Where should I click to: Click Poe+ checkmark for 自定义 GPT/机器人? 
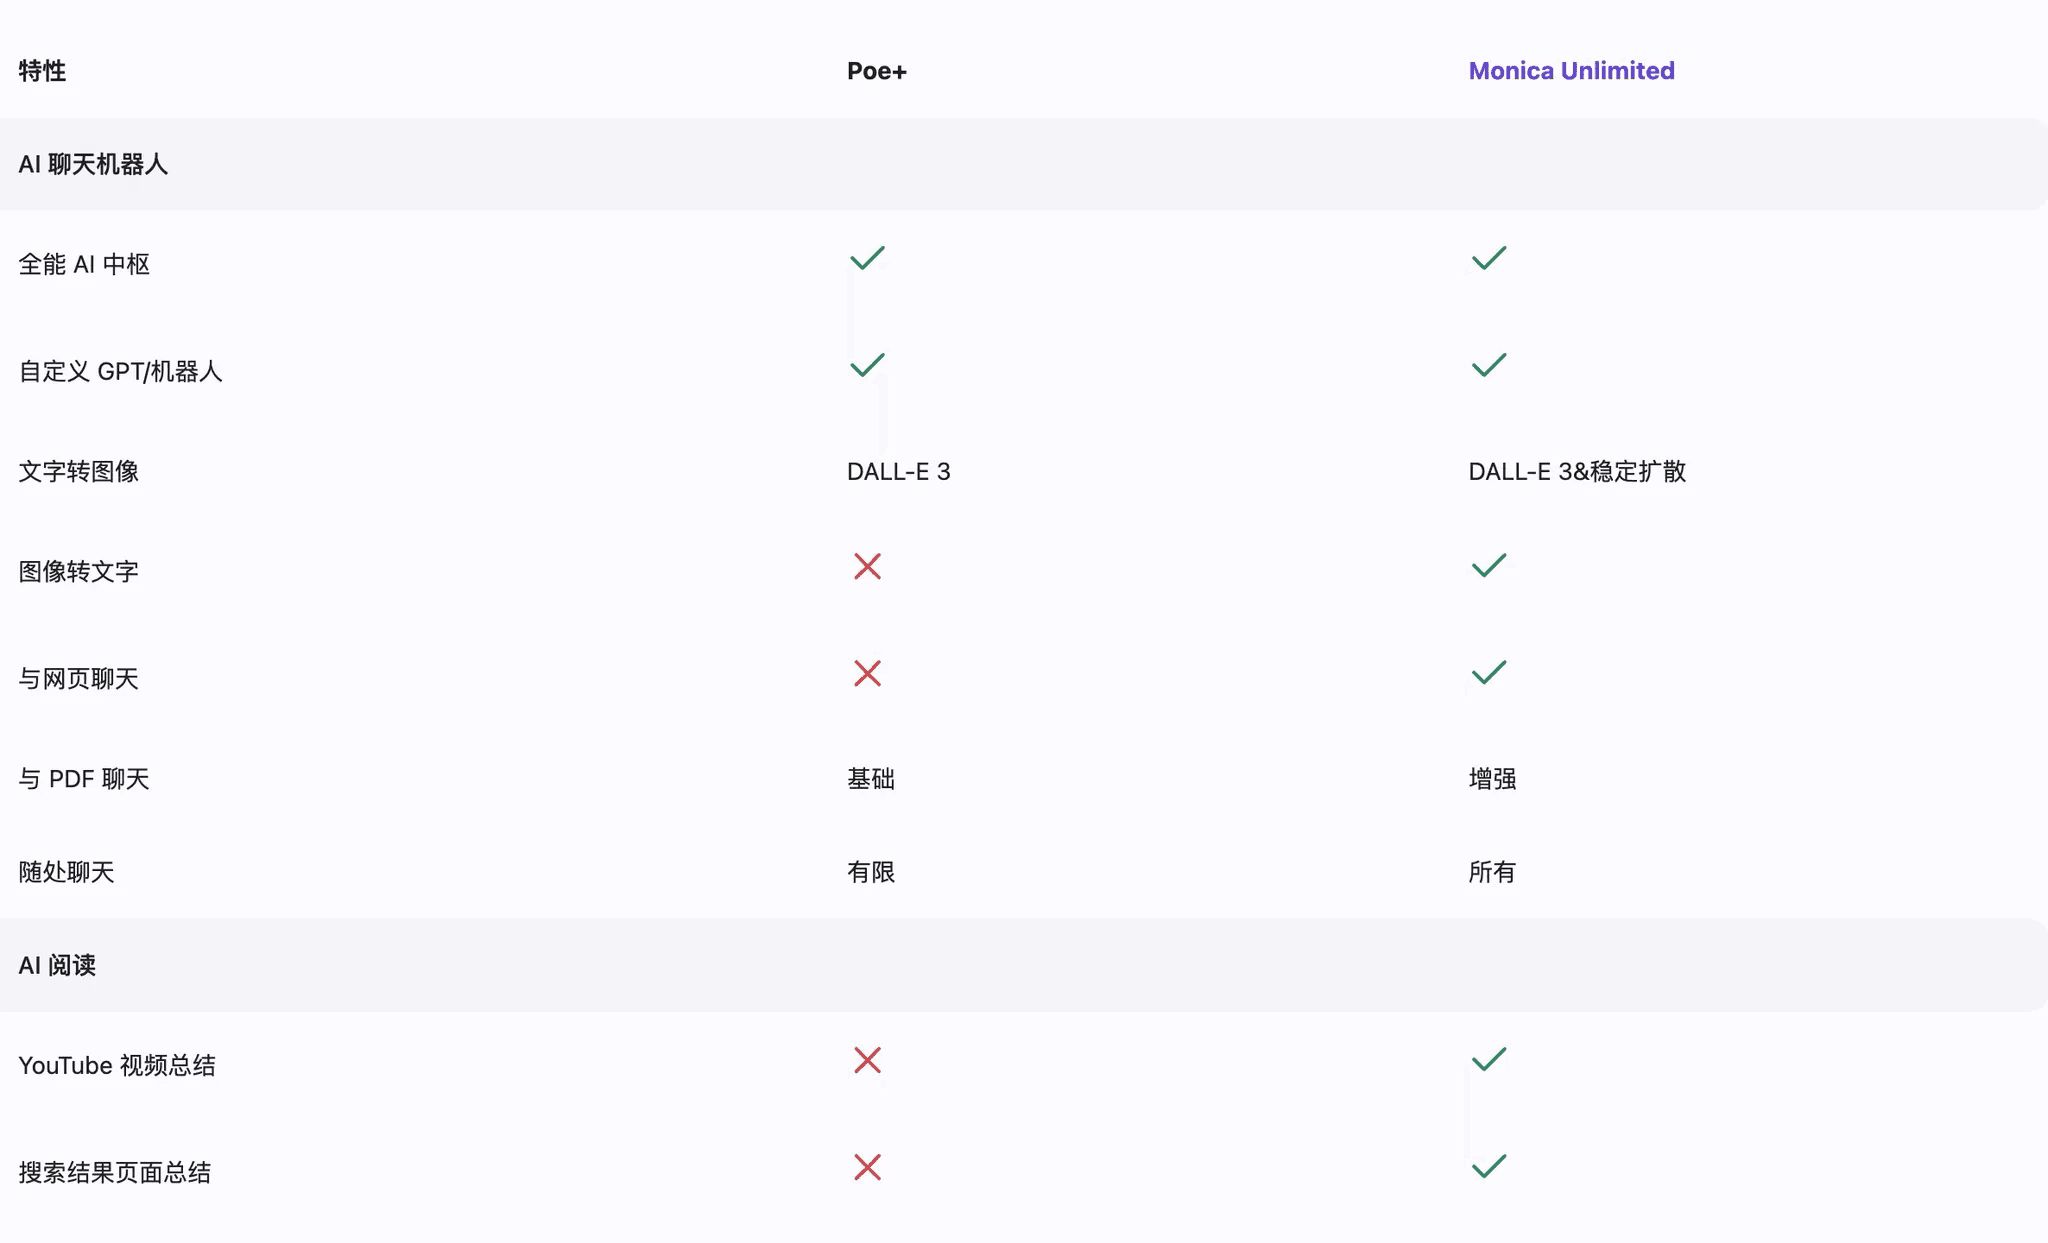tap(867, 365)
